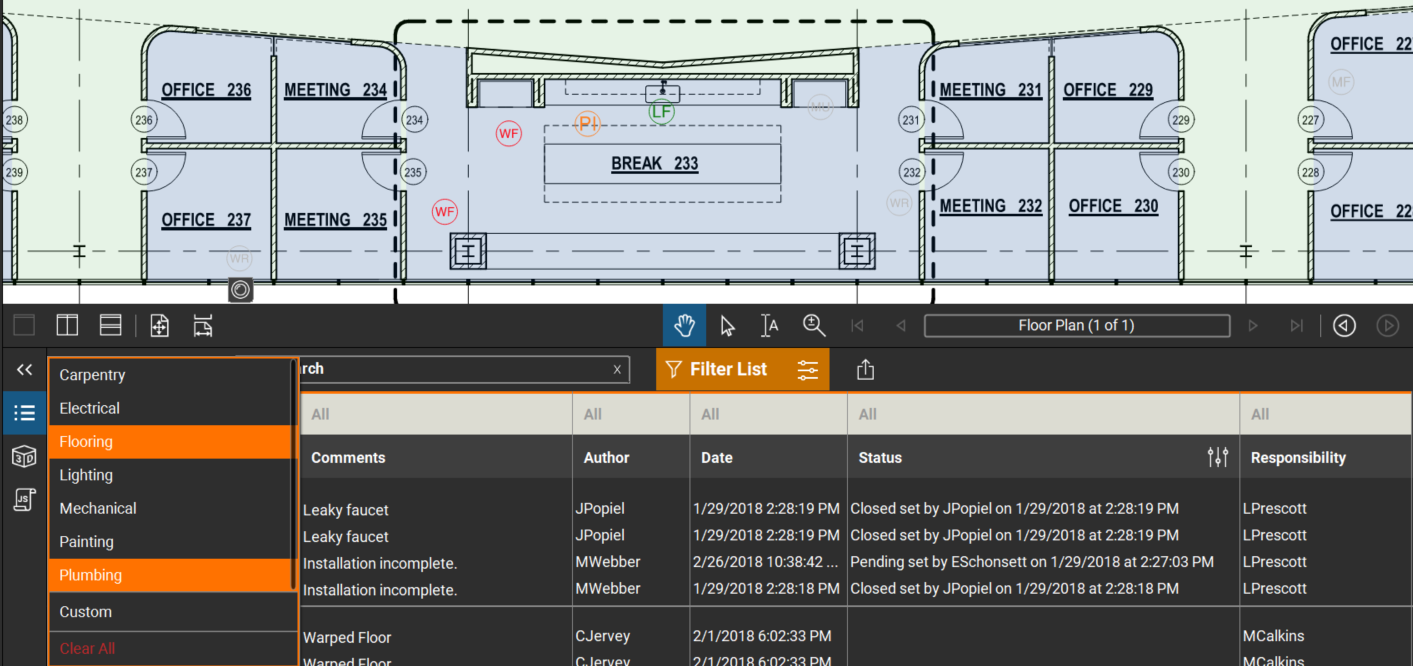Go to previous view button
Viewport: 1413px width, 666px height.
pos(1344,326)
